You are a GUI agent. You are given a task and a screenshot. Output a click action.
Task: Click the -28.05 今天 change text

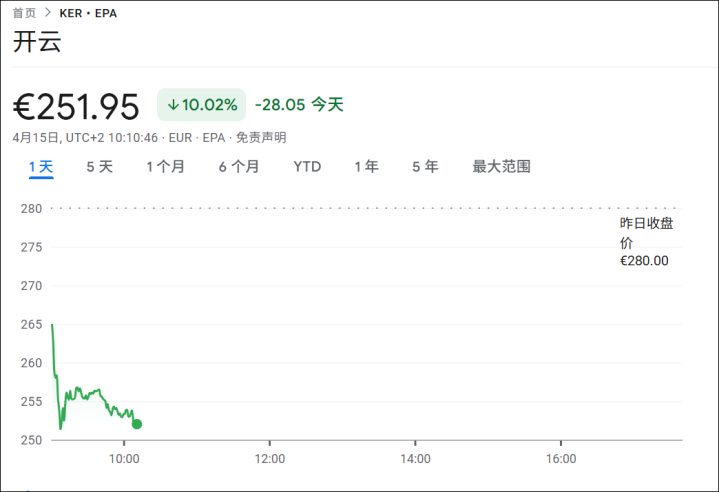point(299,105)
